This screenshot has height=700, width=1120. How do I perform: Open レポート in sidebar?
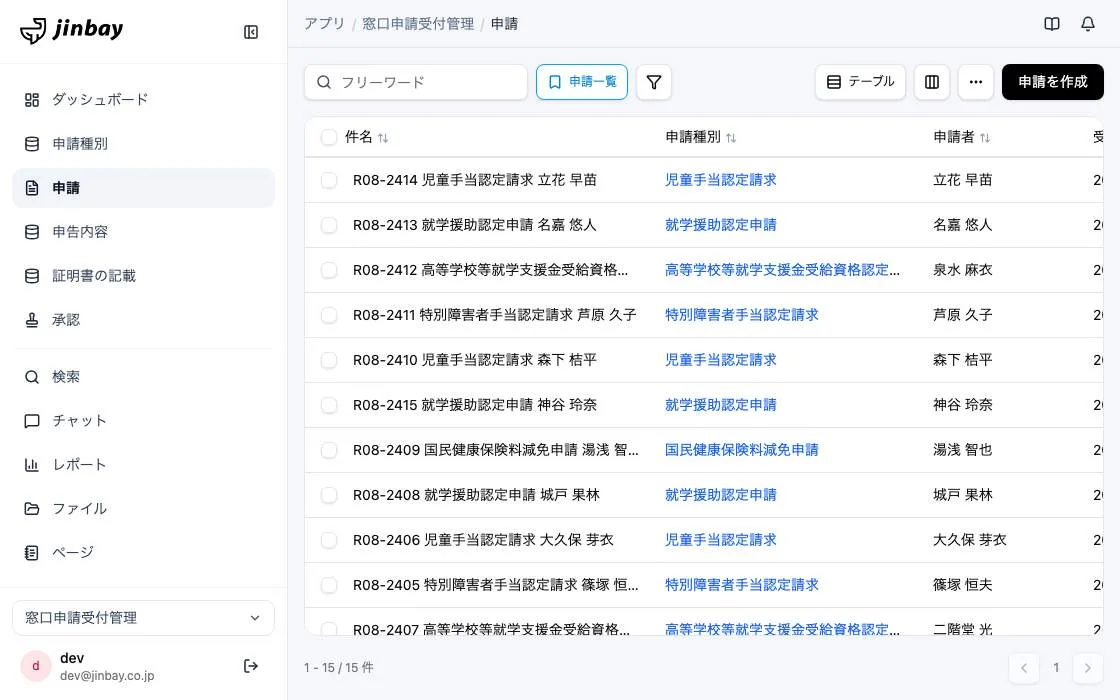(x=144, y=464)
